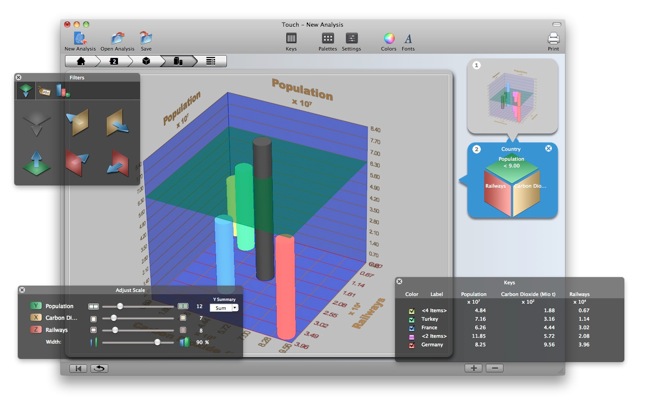Click the Railways face on Country cube

click(x=497, y=193)
